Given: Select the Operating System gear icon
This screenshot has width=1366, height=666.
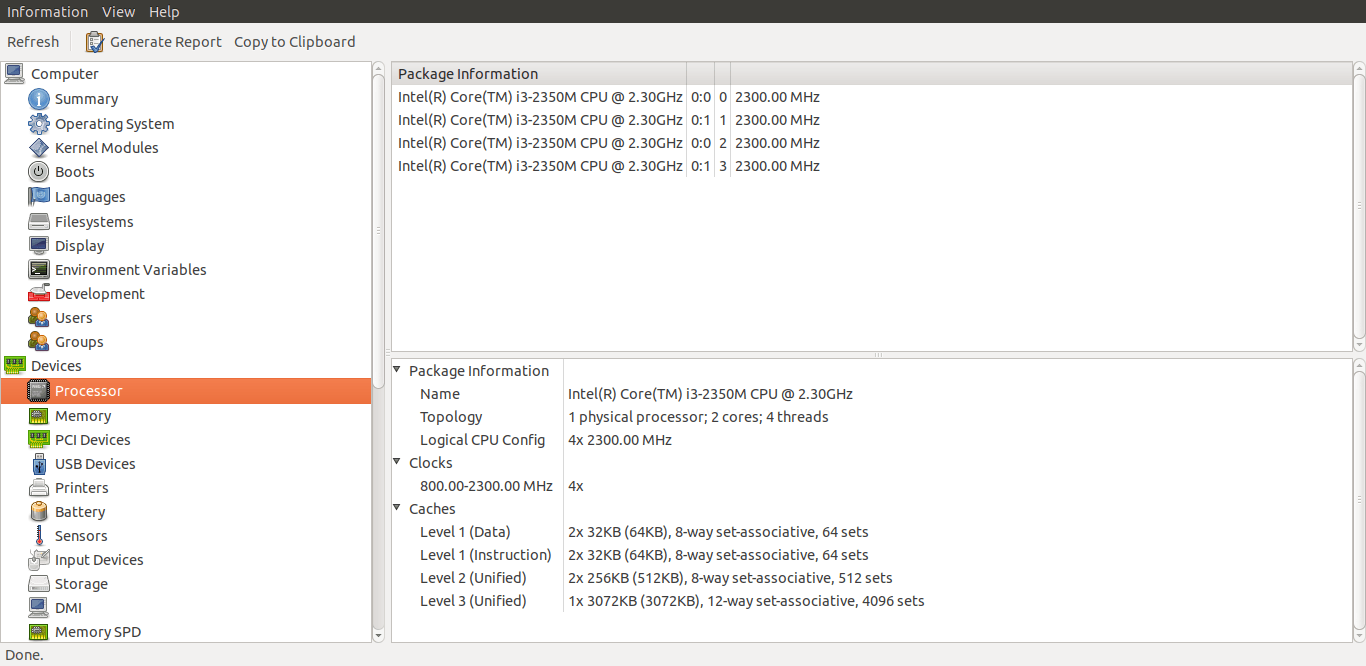Looking at the screenshot, I should tap(39, 124).
